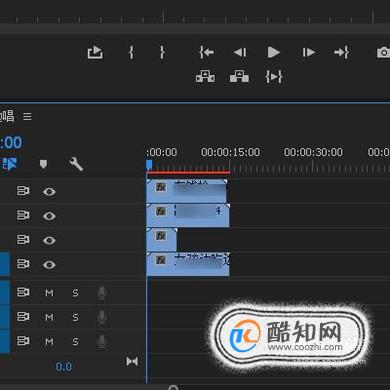Toggle sync lock on the first audio track

tap(23, 292)
